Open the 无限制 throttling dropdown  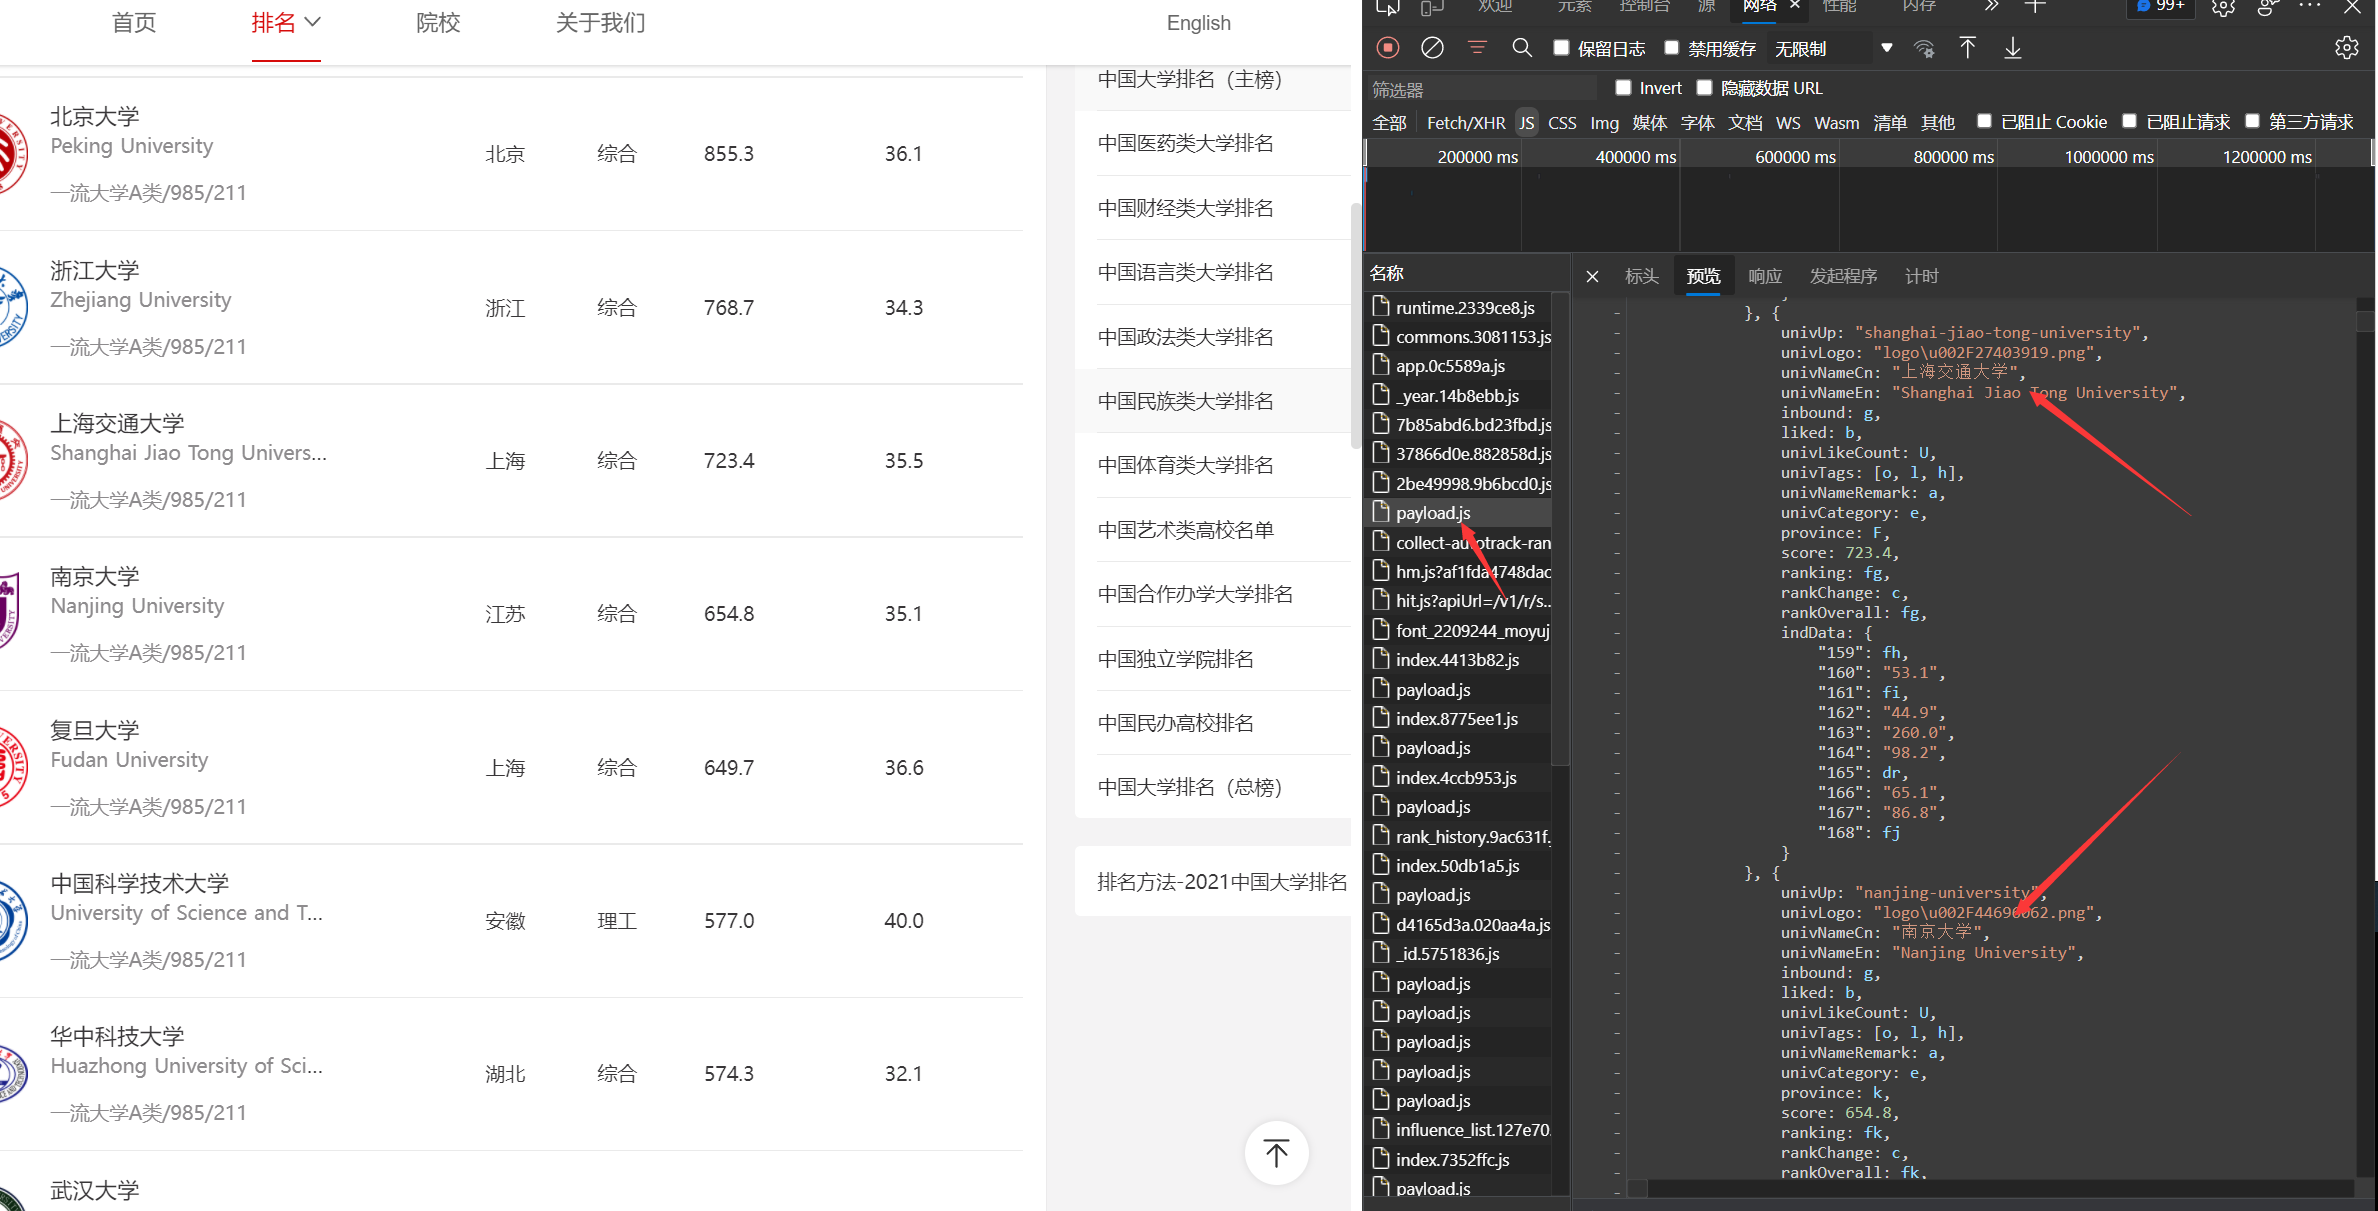click(1832, 48)
